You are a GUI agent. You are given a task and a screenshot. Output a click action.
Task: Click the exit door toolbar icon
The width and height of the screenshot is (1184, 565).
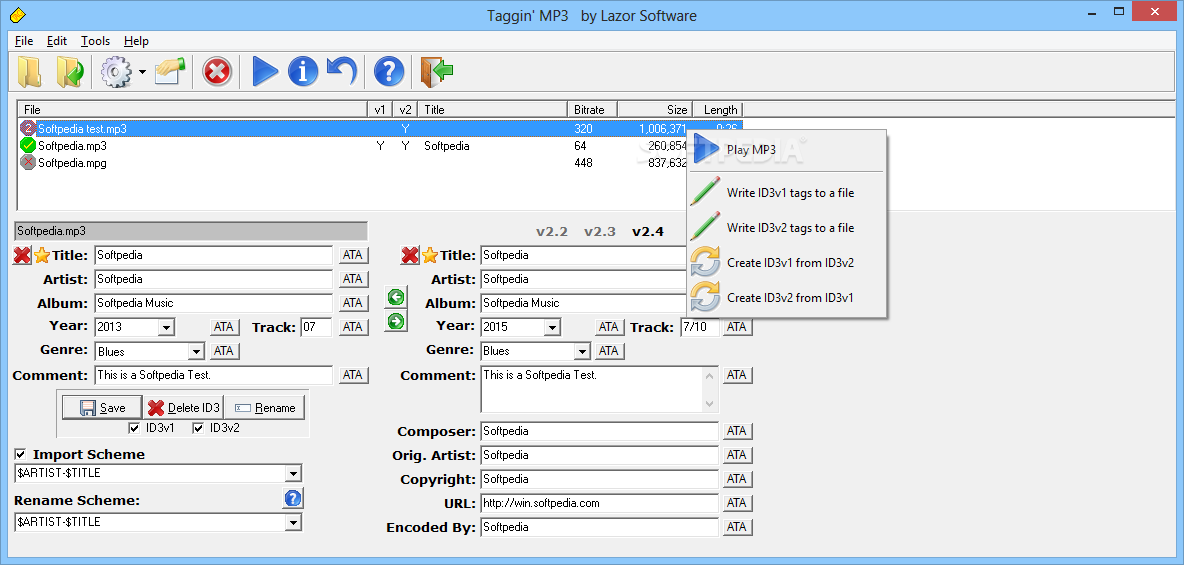tap(436, 72)
